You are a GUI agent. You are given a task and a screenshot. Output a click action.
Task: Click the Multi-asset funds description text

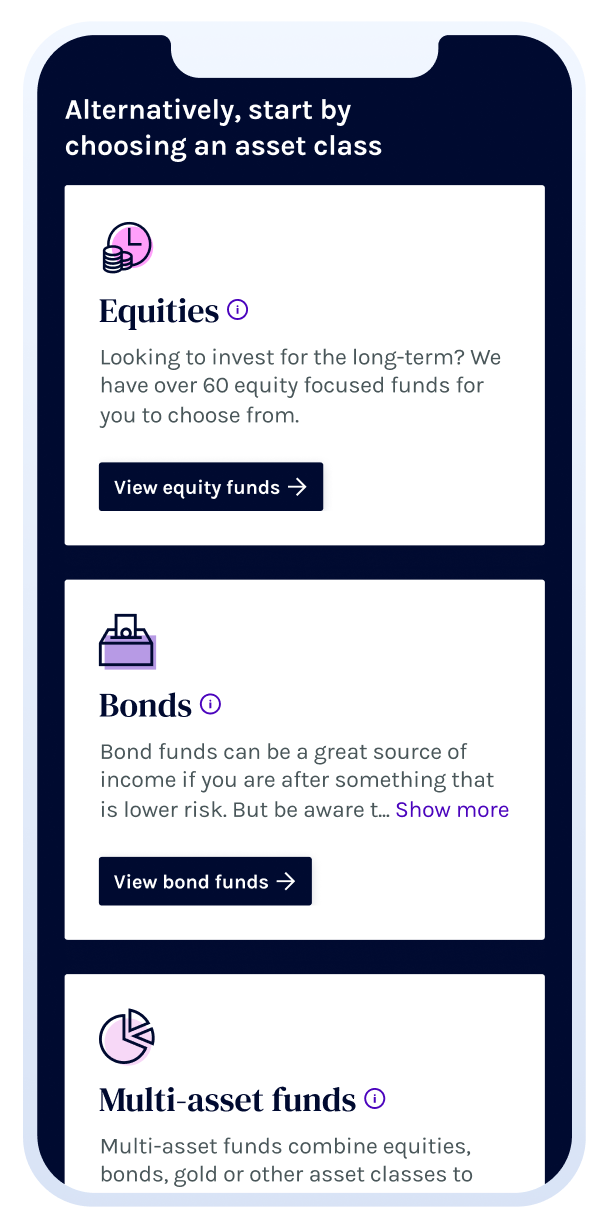click(x=286, y=1160)
